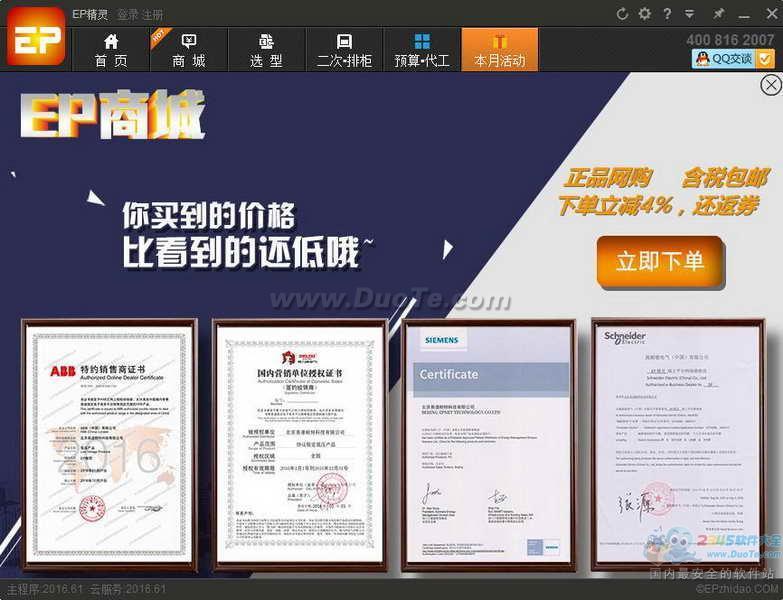Click the EP精灵 window title
The width and height of the screenshot is (783, 600).
90,14
